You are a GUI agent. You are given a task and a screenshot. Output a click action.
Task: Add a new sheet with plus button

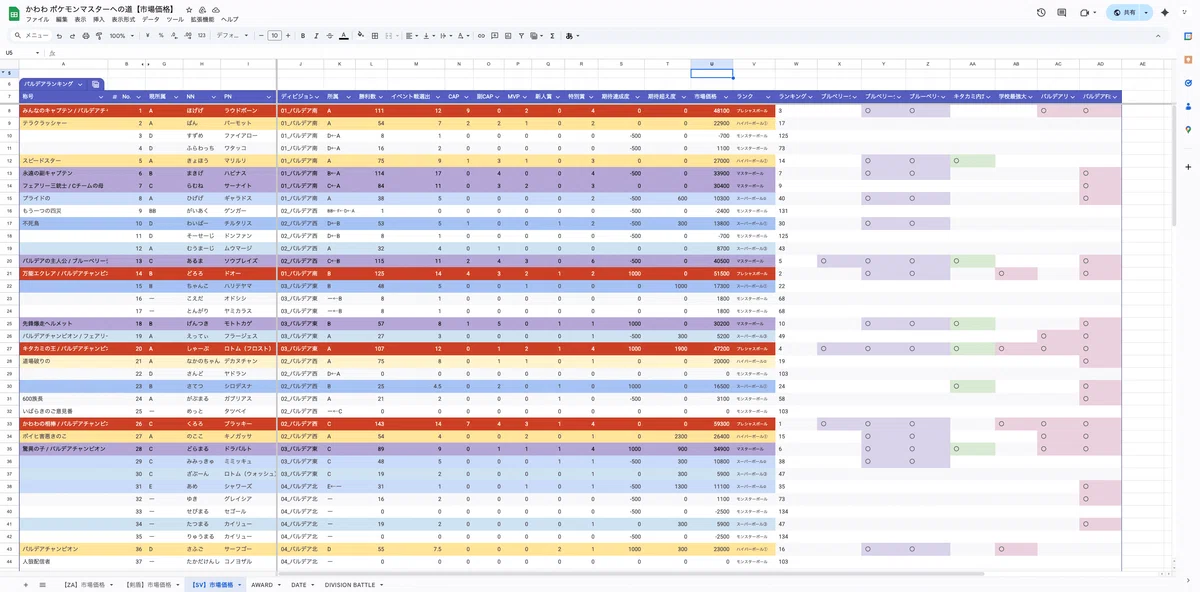27,584
